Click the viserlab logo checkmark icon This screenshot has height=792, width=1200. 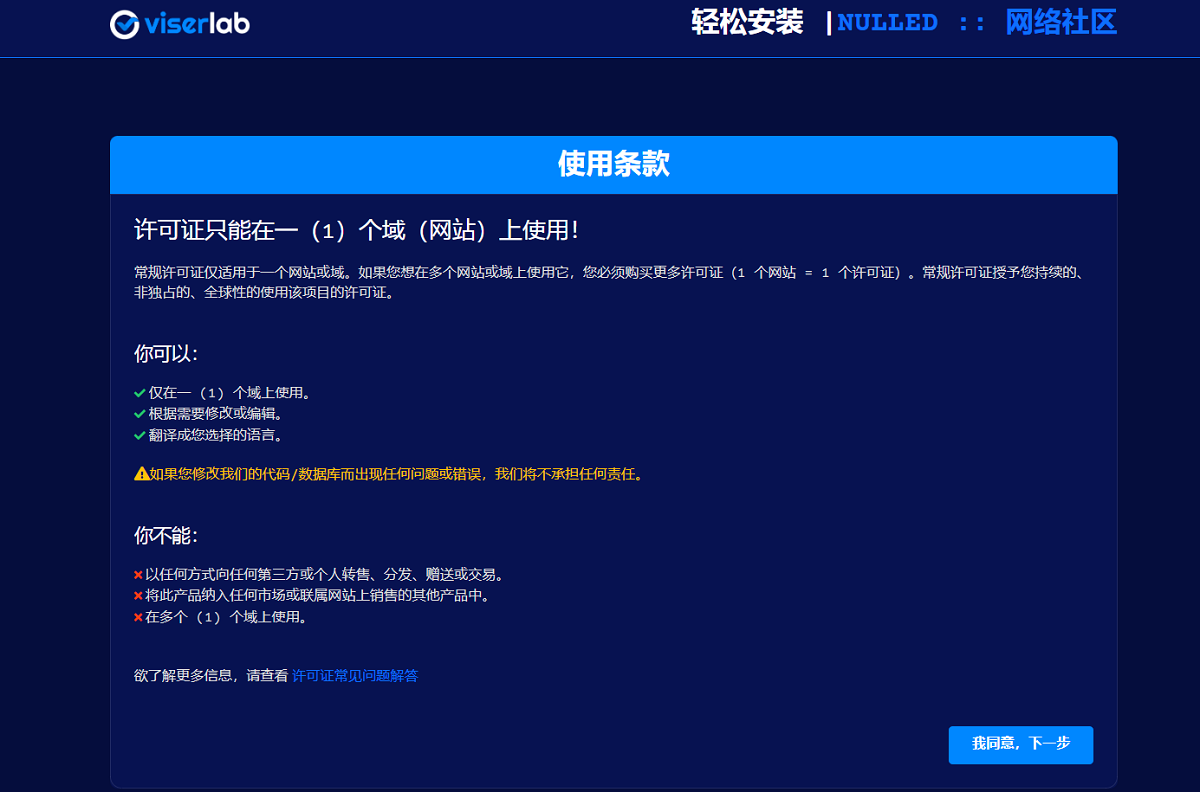(125, 24)
